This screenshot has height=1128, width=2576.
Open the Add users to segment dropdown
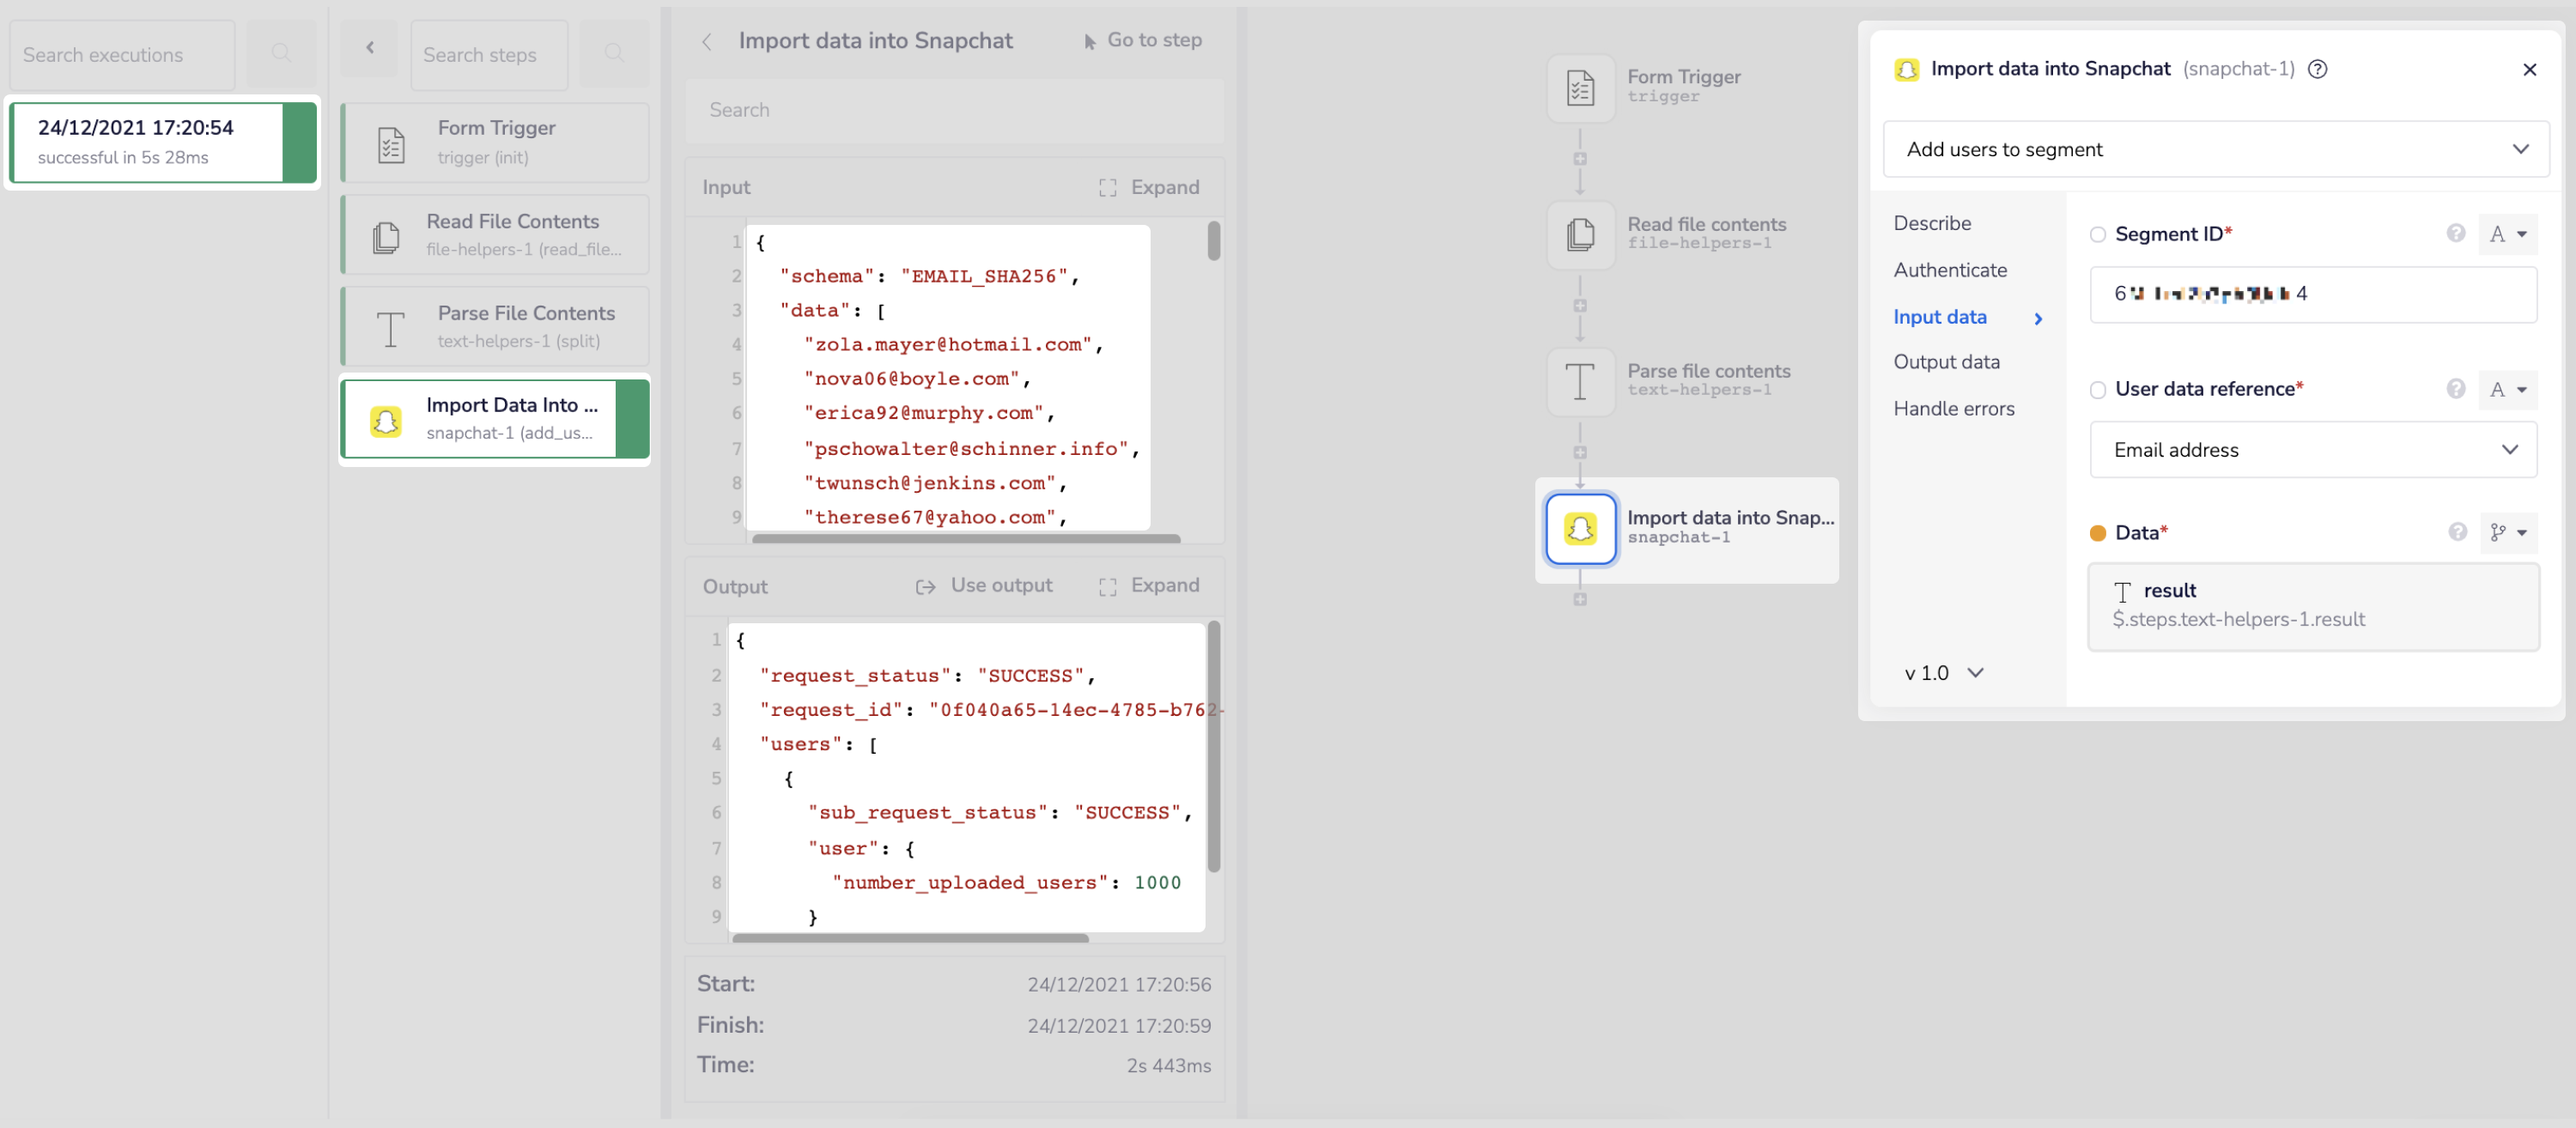[x=2215, y=149]
